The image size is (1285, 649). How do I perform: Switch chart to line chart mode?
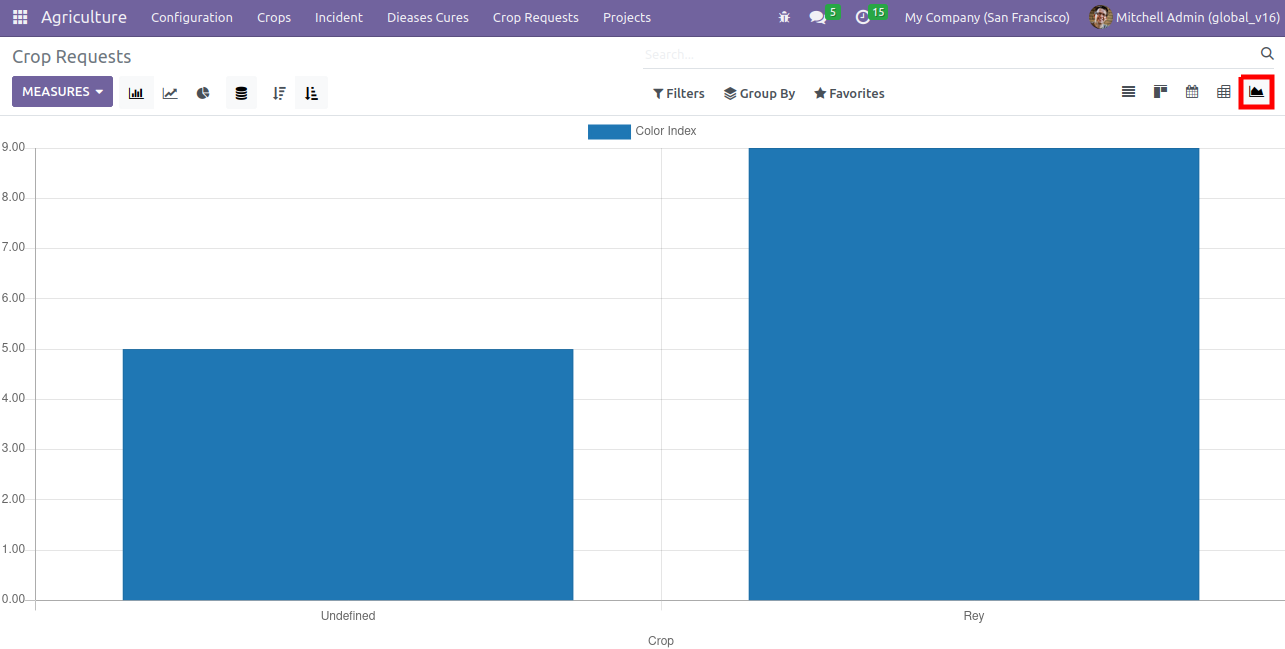170,93
